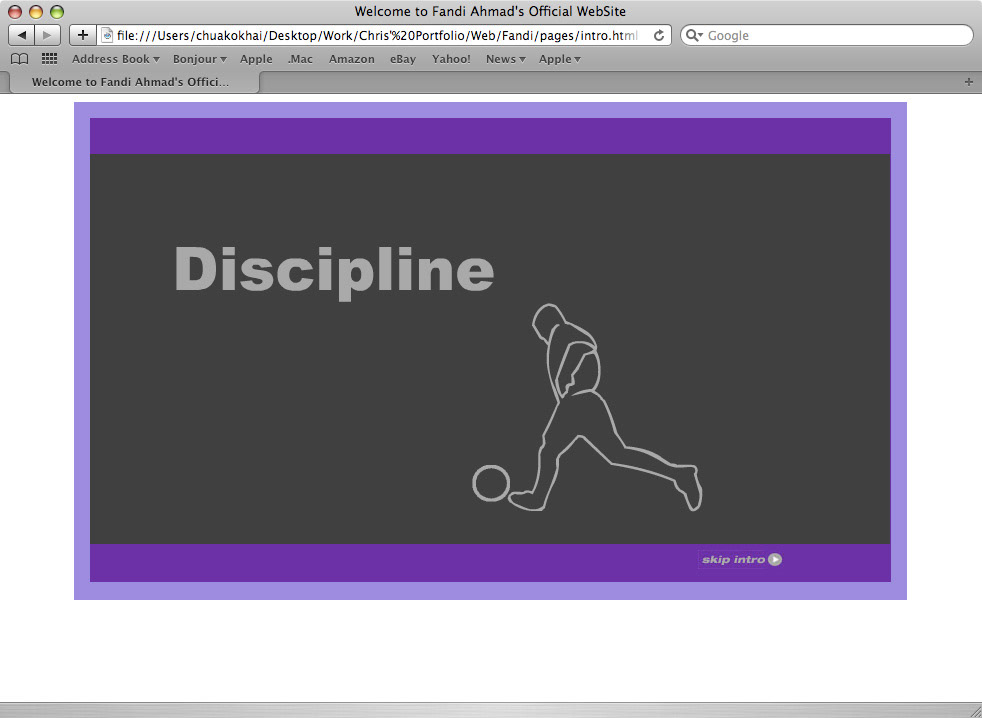Reload the page with the refresh icon
The height and width of the screenshot is (718, 982).
tap(659, 36)
